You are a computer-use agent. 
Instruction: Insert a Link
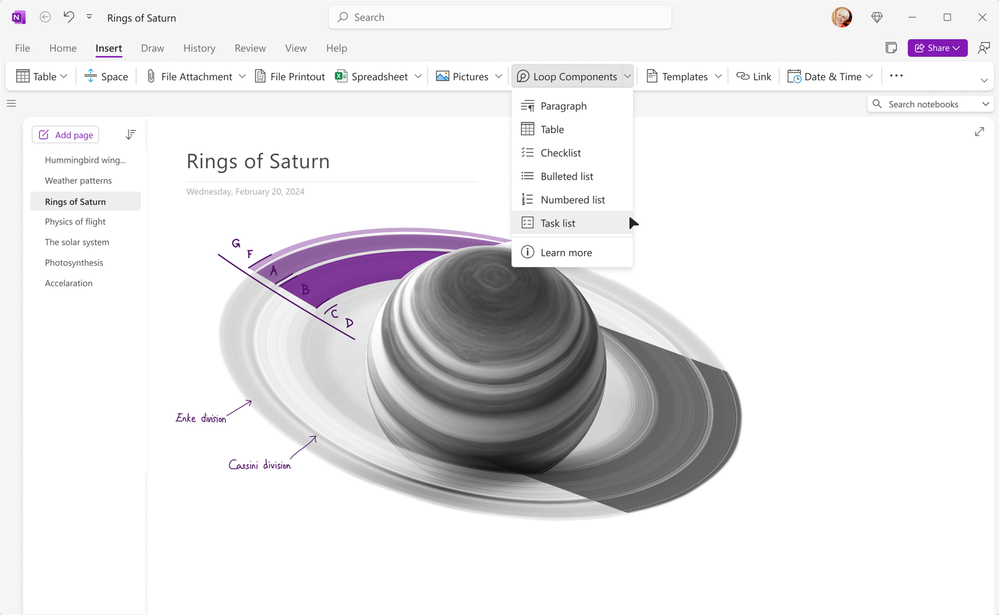754,76
